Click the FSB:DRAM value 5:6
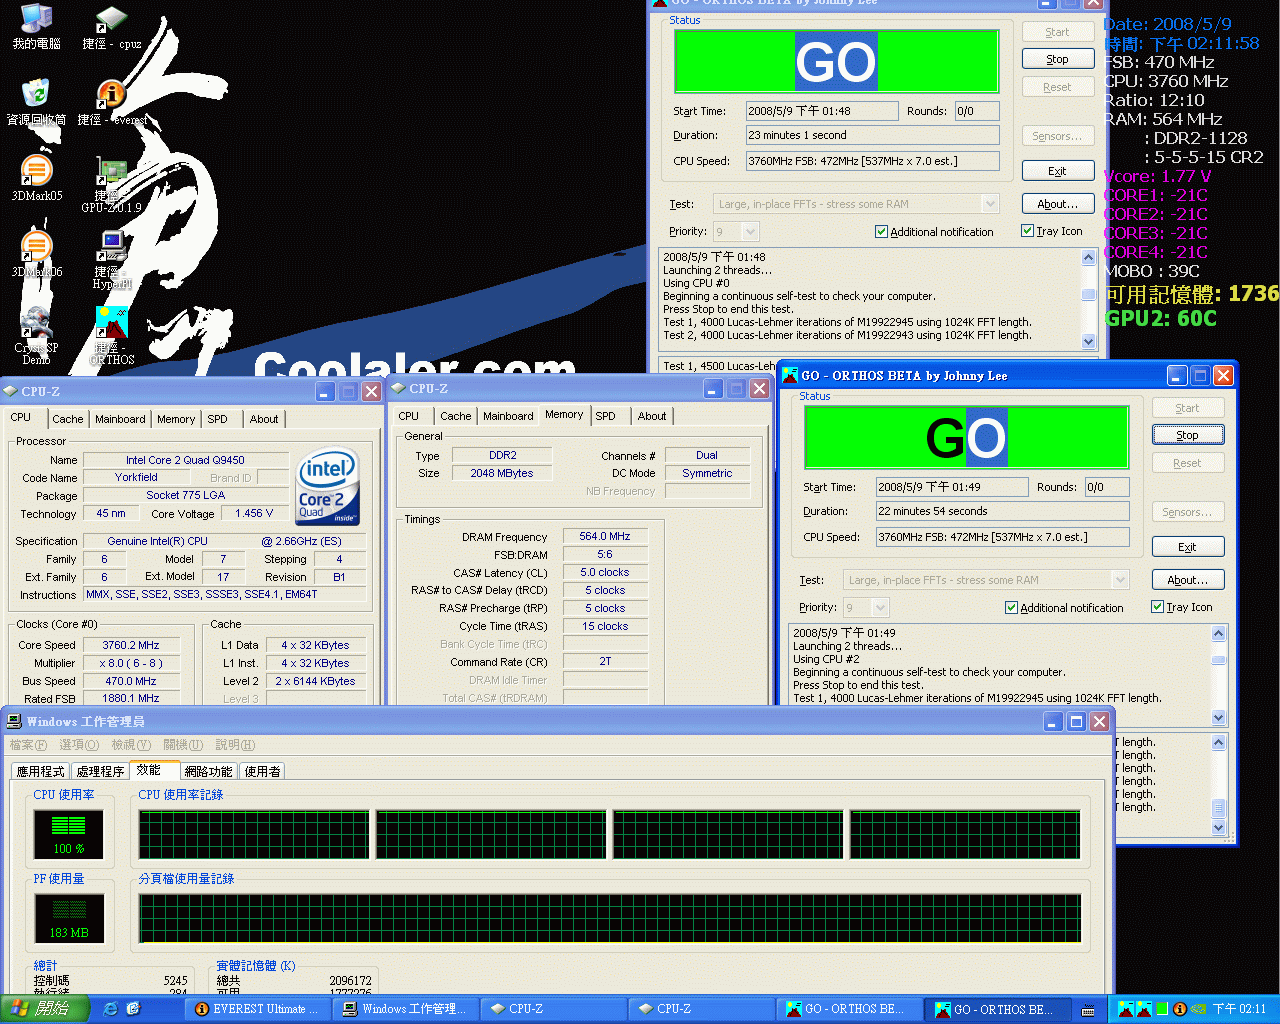1280x1024 pixels. [x=605, y=555]
